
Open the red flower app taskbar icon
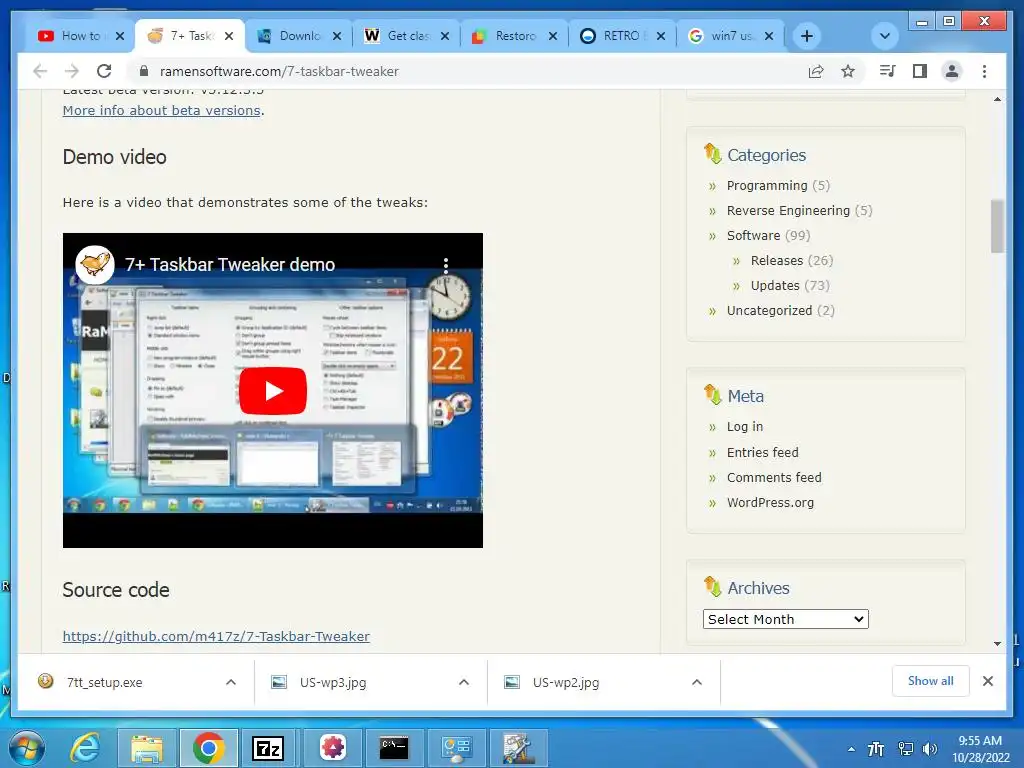(332, 748)
